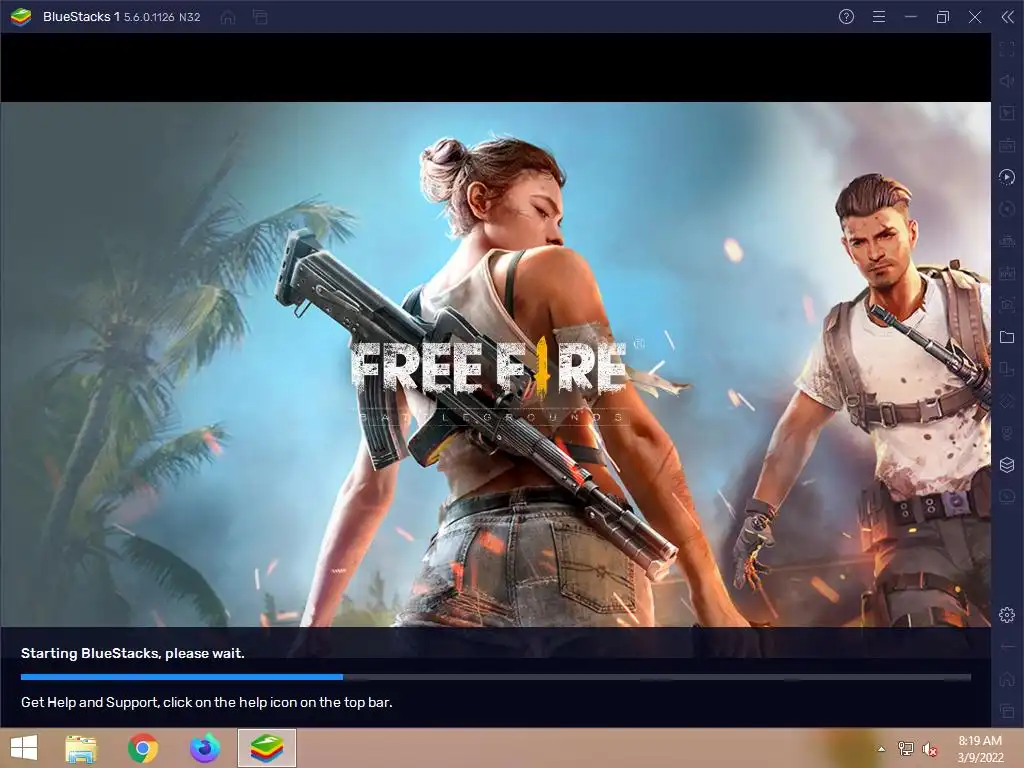
Task: Click the location pin icon in the side toolbar
Action: pyautogui.click(x=1007, y=433)
